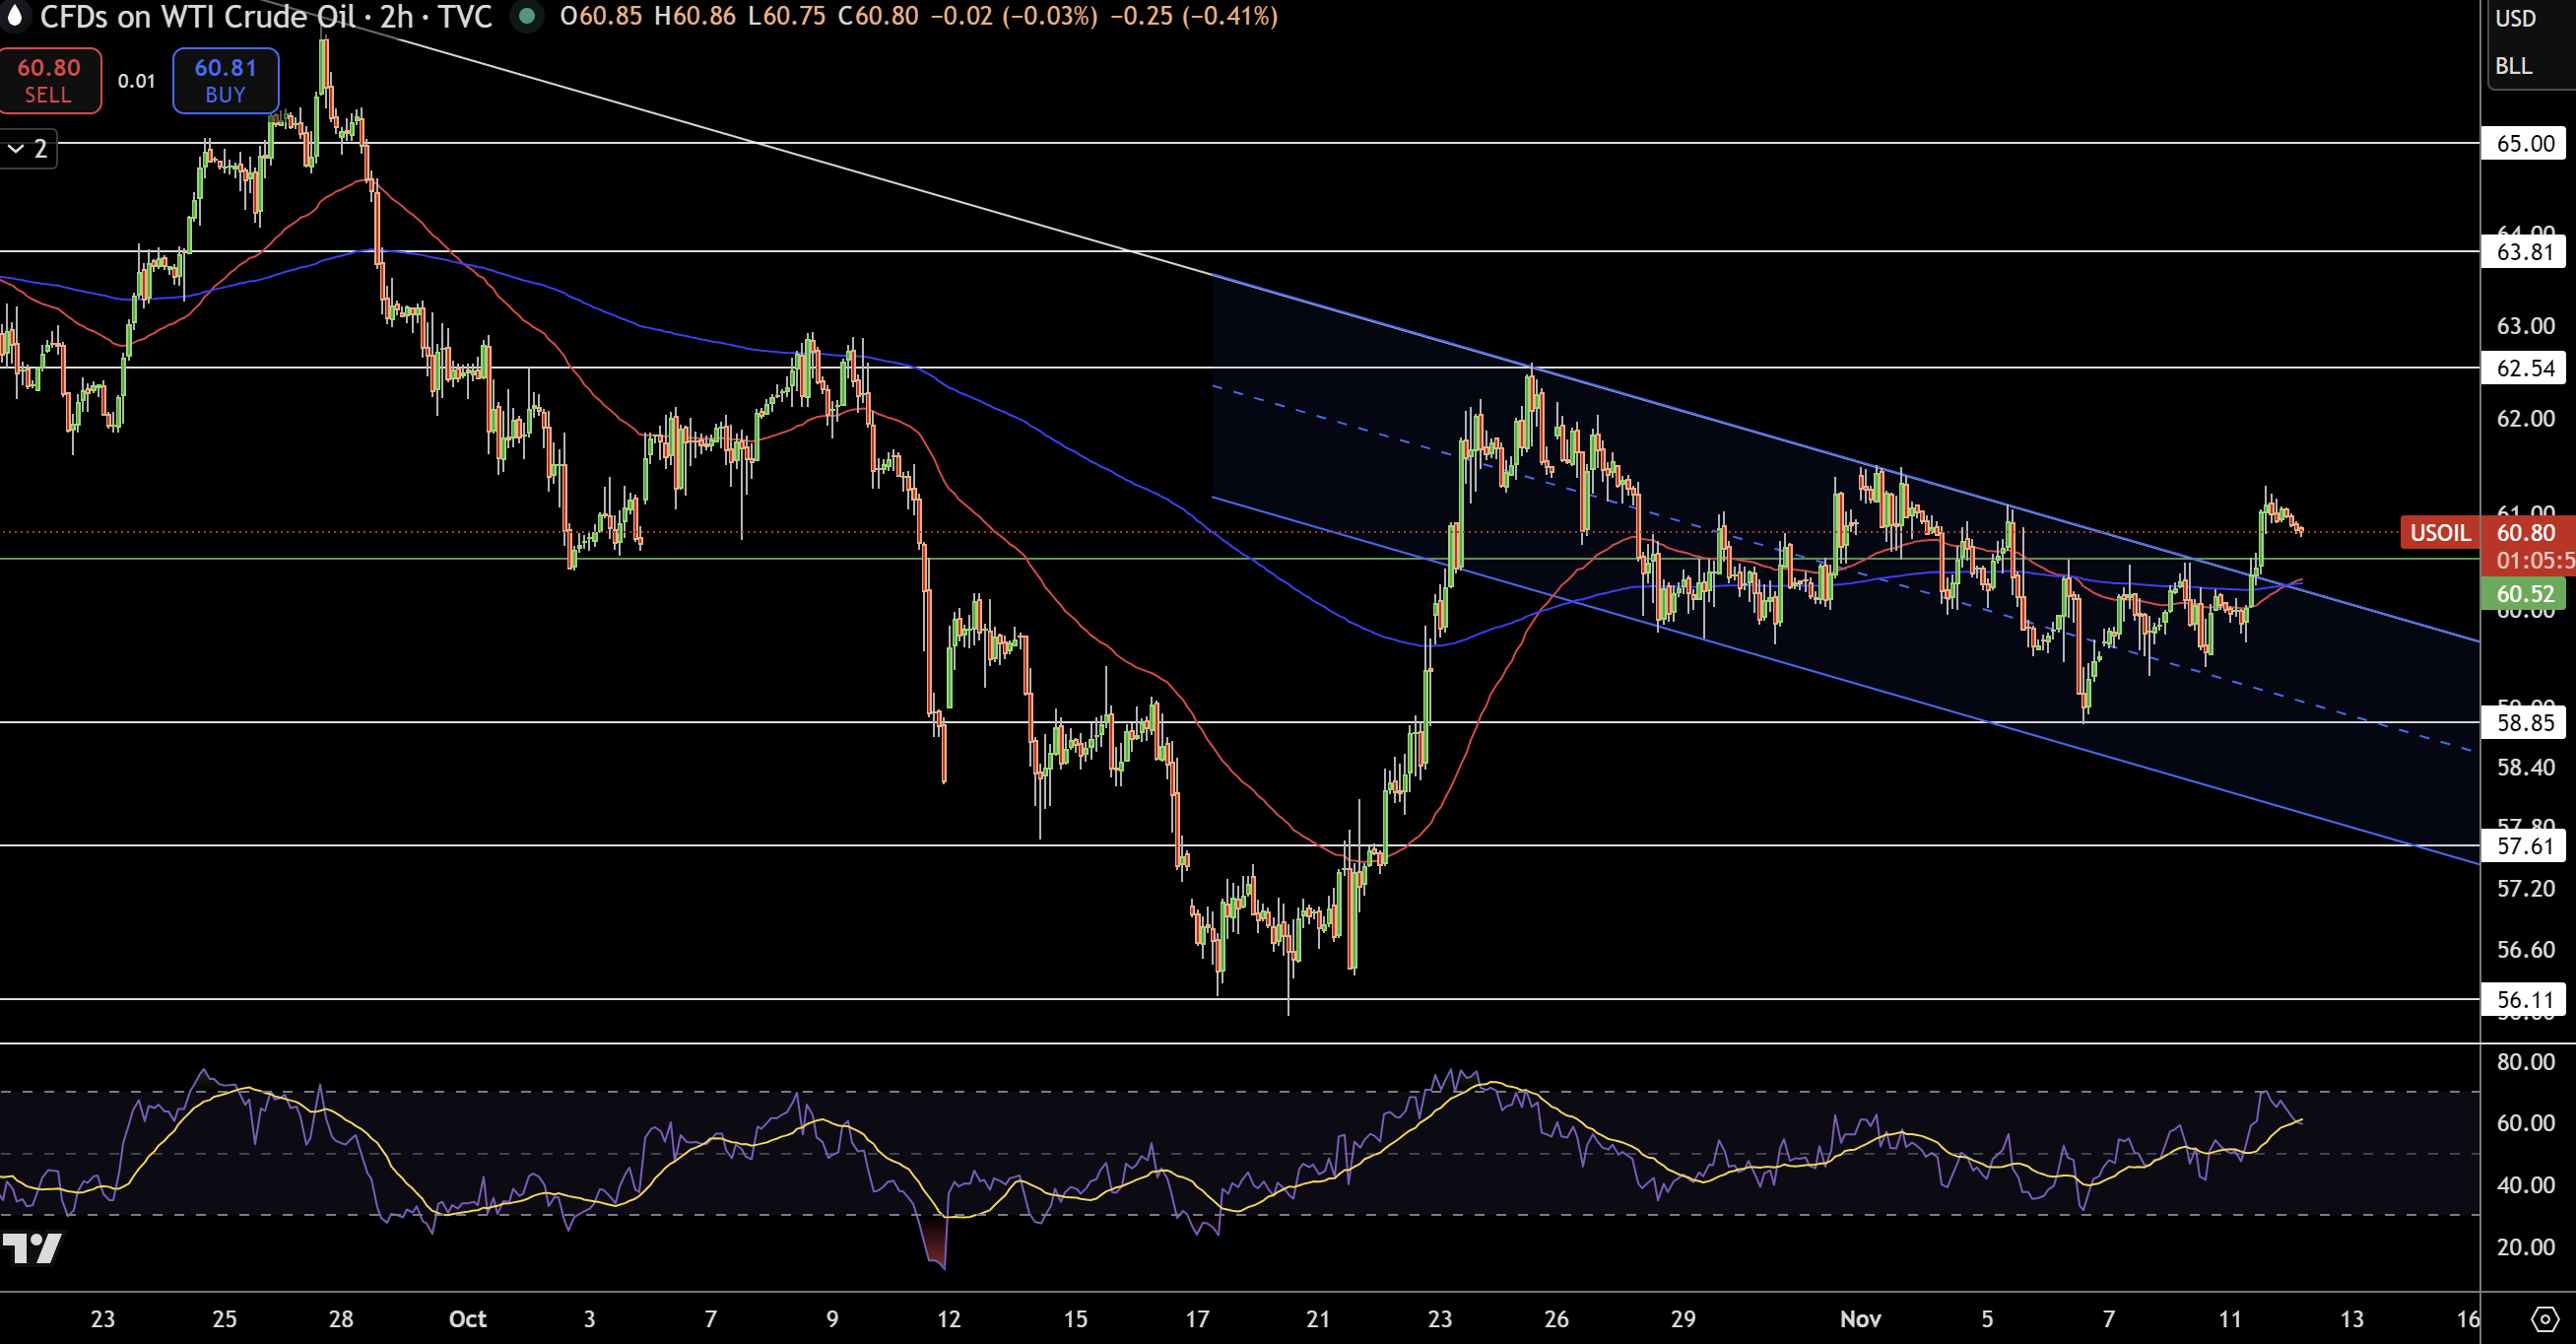Click the red USOIL price label

(x=2439, y=532)
